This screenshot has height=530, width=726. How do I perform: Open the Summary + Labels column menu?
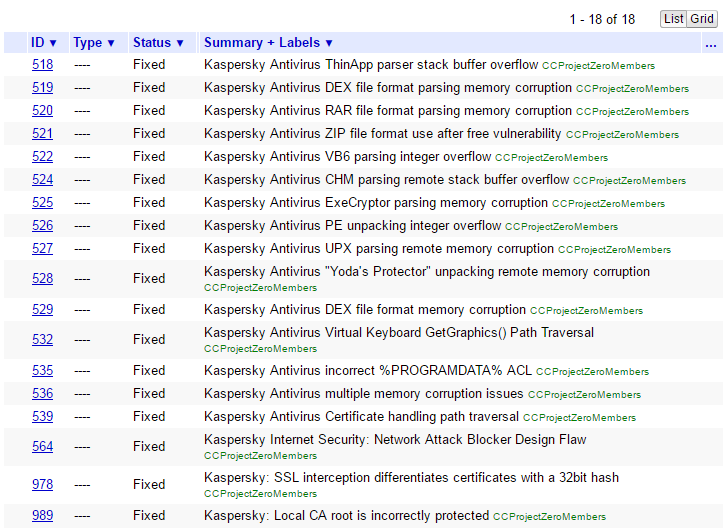(x=268, y=43)
